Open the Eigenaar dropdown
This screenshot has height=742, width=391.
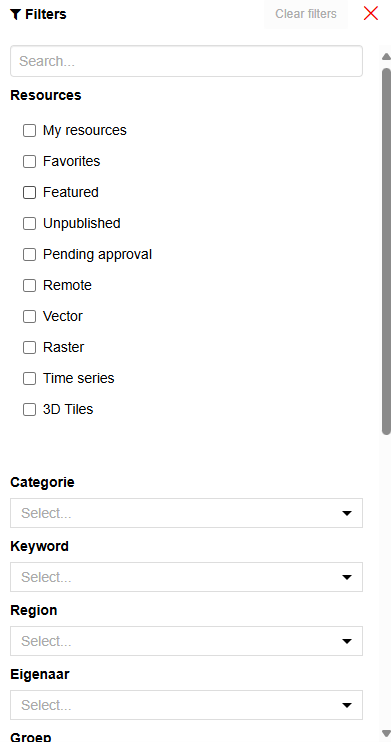(187, 705)
